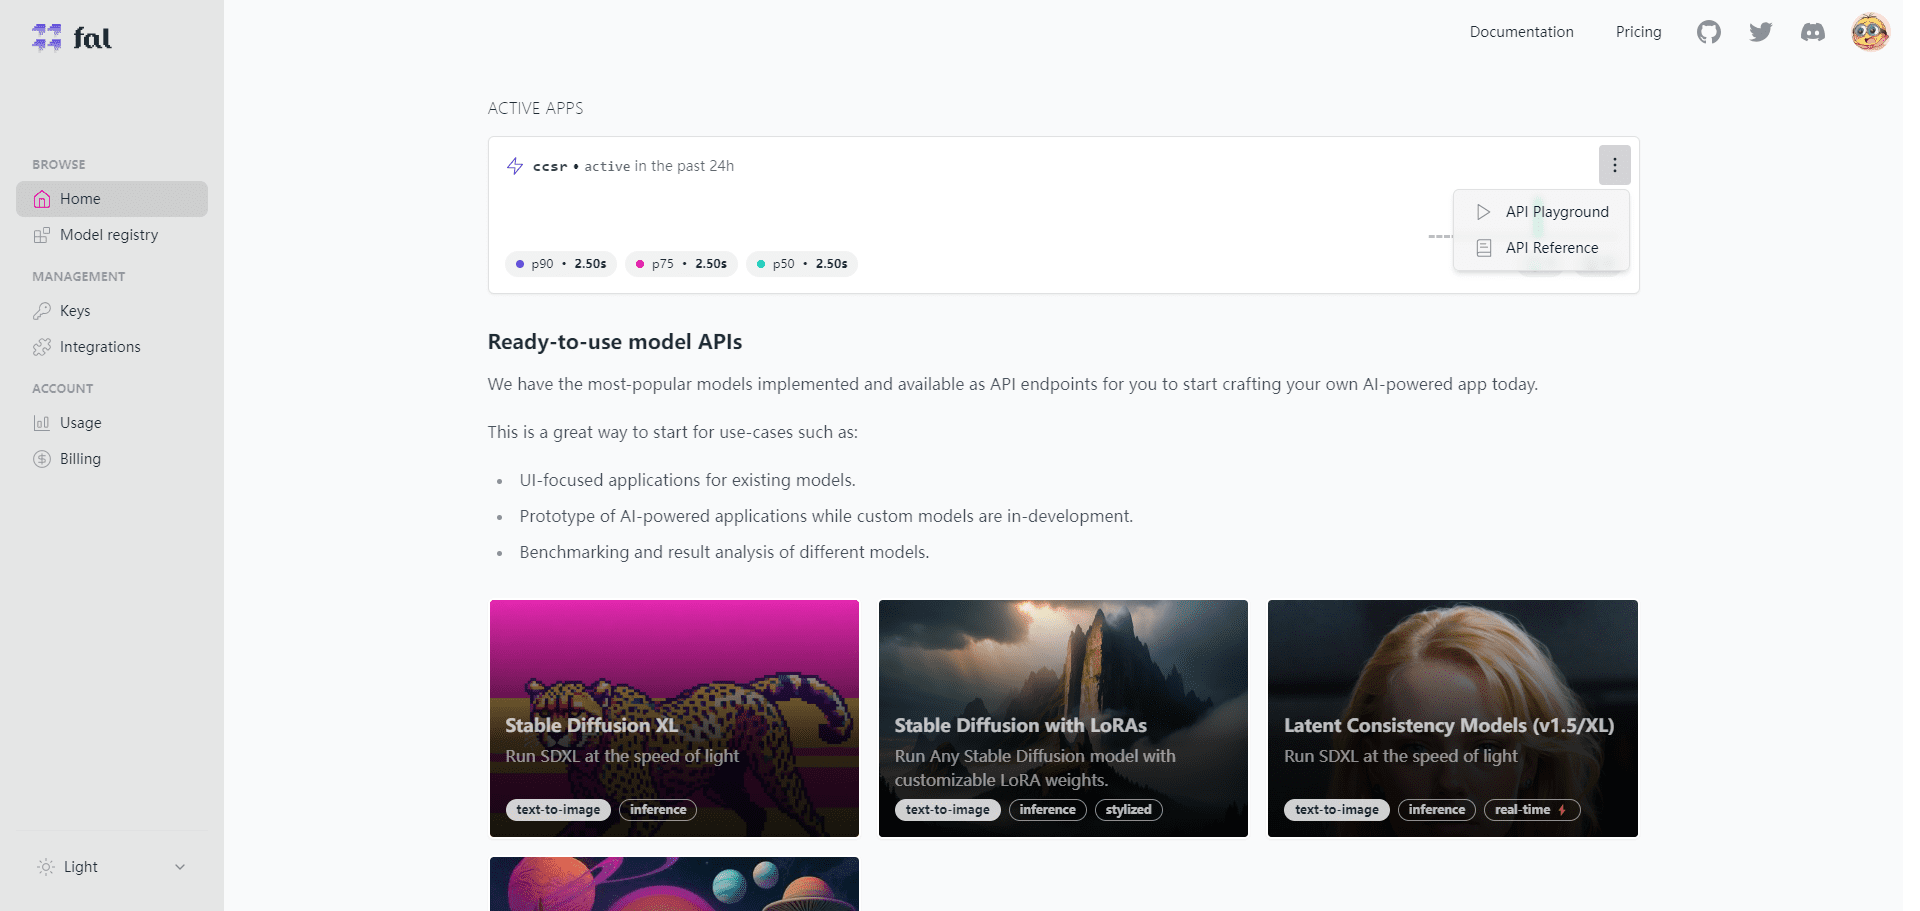Image resolution: width=1920 pixels, height=911 pixels.
Task: Open the Latent Consistency Models card
Action: pos(1453,718)
